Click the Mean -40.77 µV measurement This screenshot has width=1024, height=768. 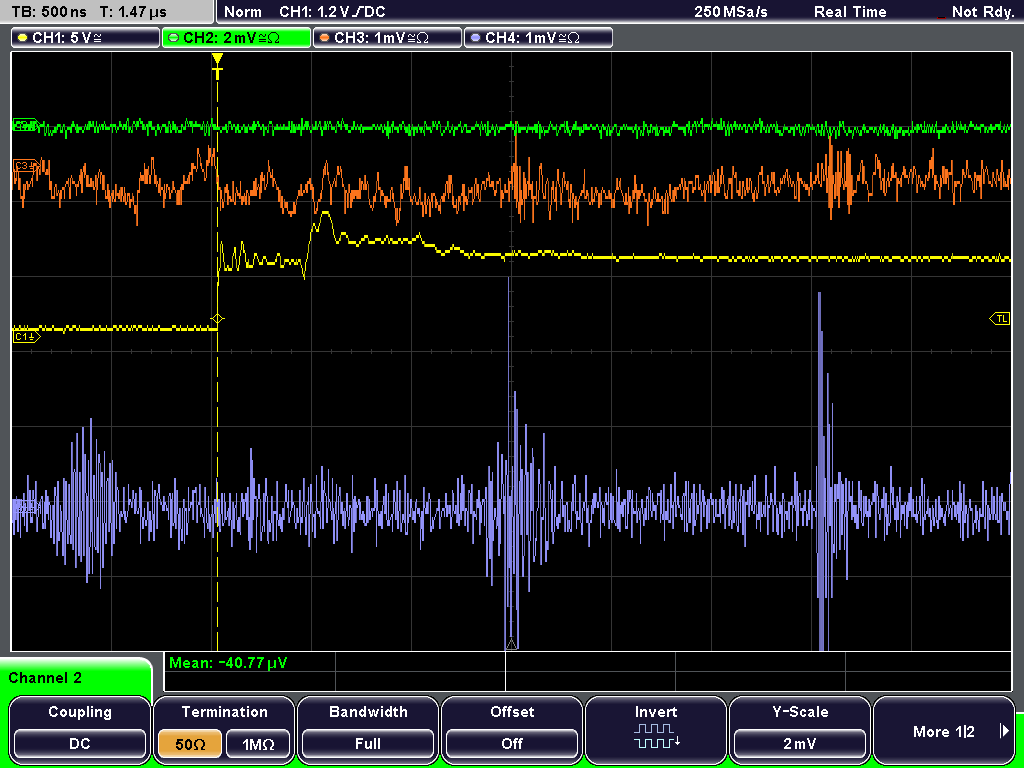[227, 663]
